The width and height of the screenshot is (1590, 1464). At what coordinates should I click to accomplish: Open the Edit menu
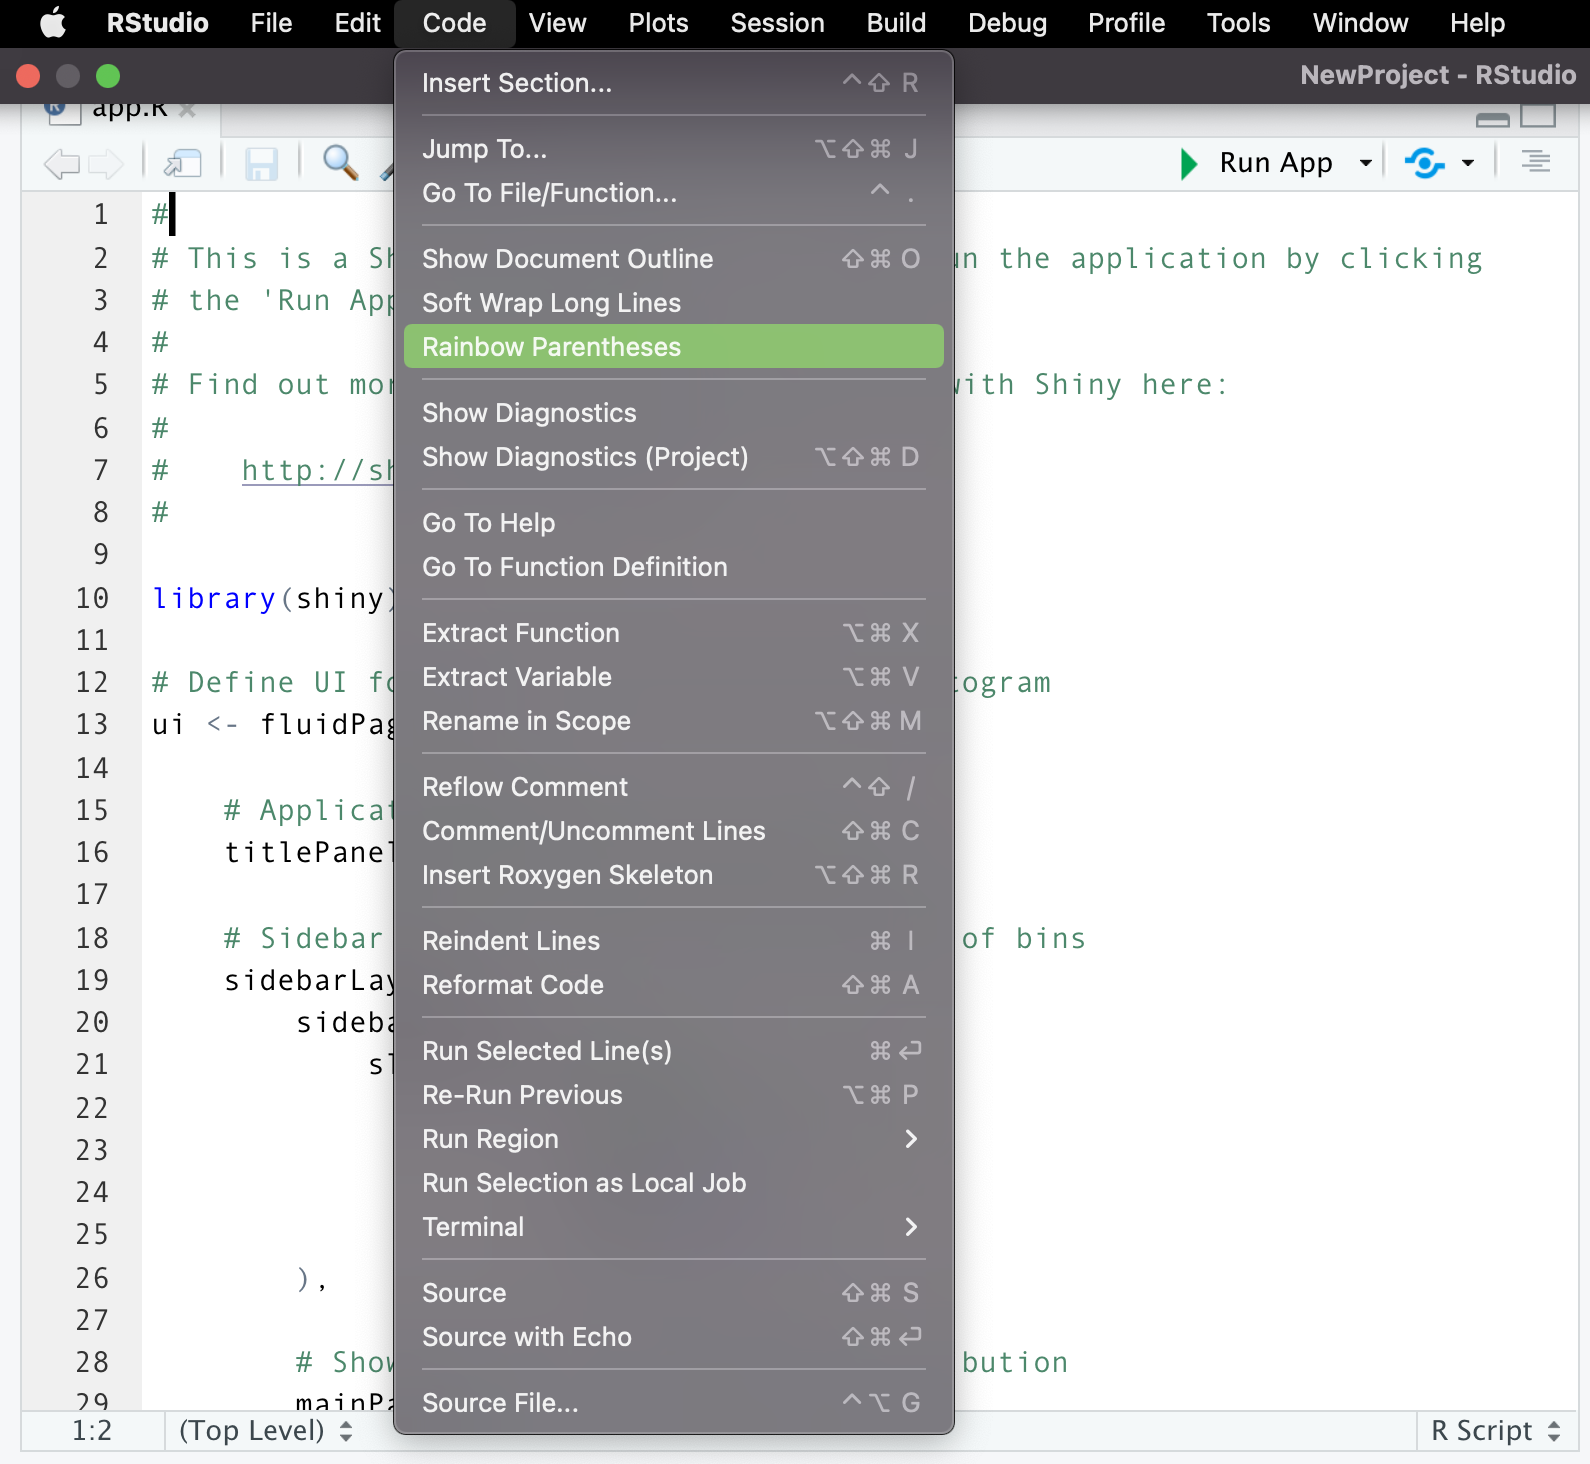pos(358,23)
